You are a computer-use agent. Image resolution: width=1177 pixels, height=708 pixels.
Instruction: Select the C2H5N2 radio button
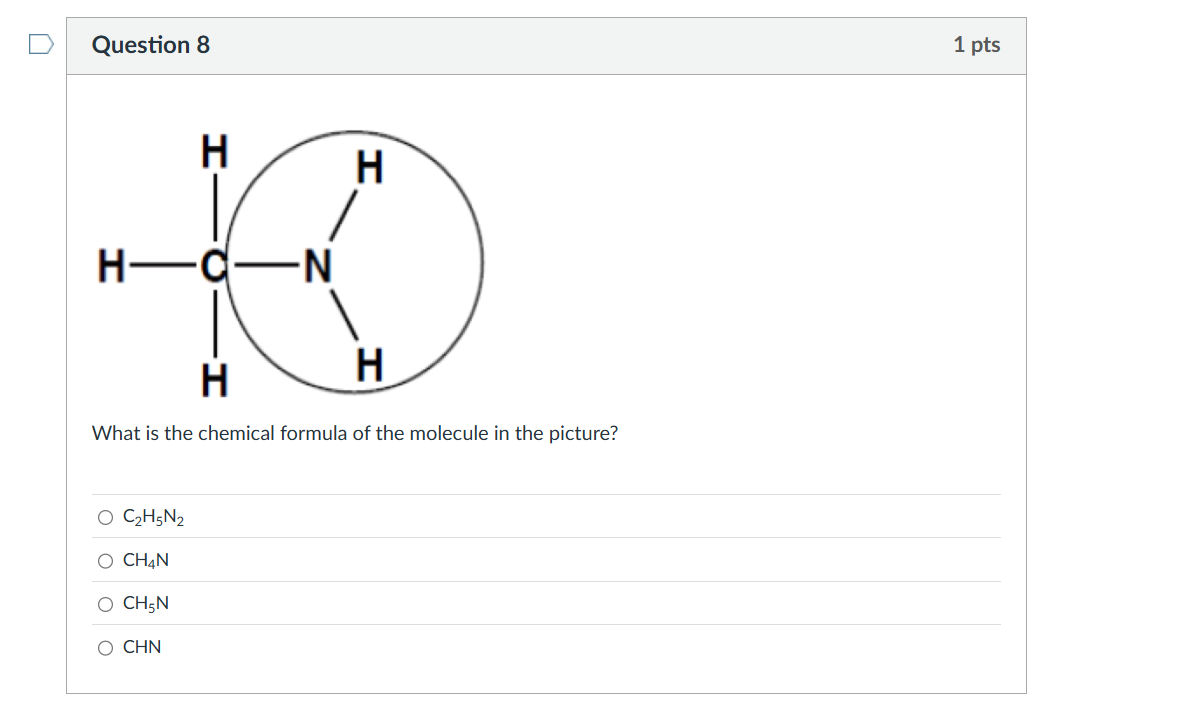[105, 516]
